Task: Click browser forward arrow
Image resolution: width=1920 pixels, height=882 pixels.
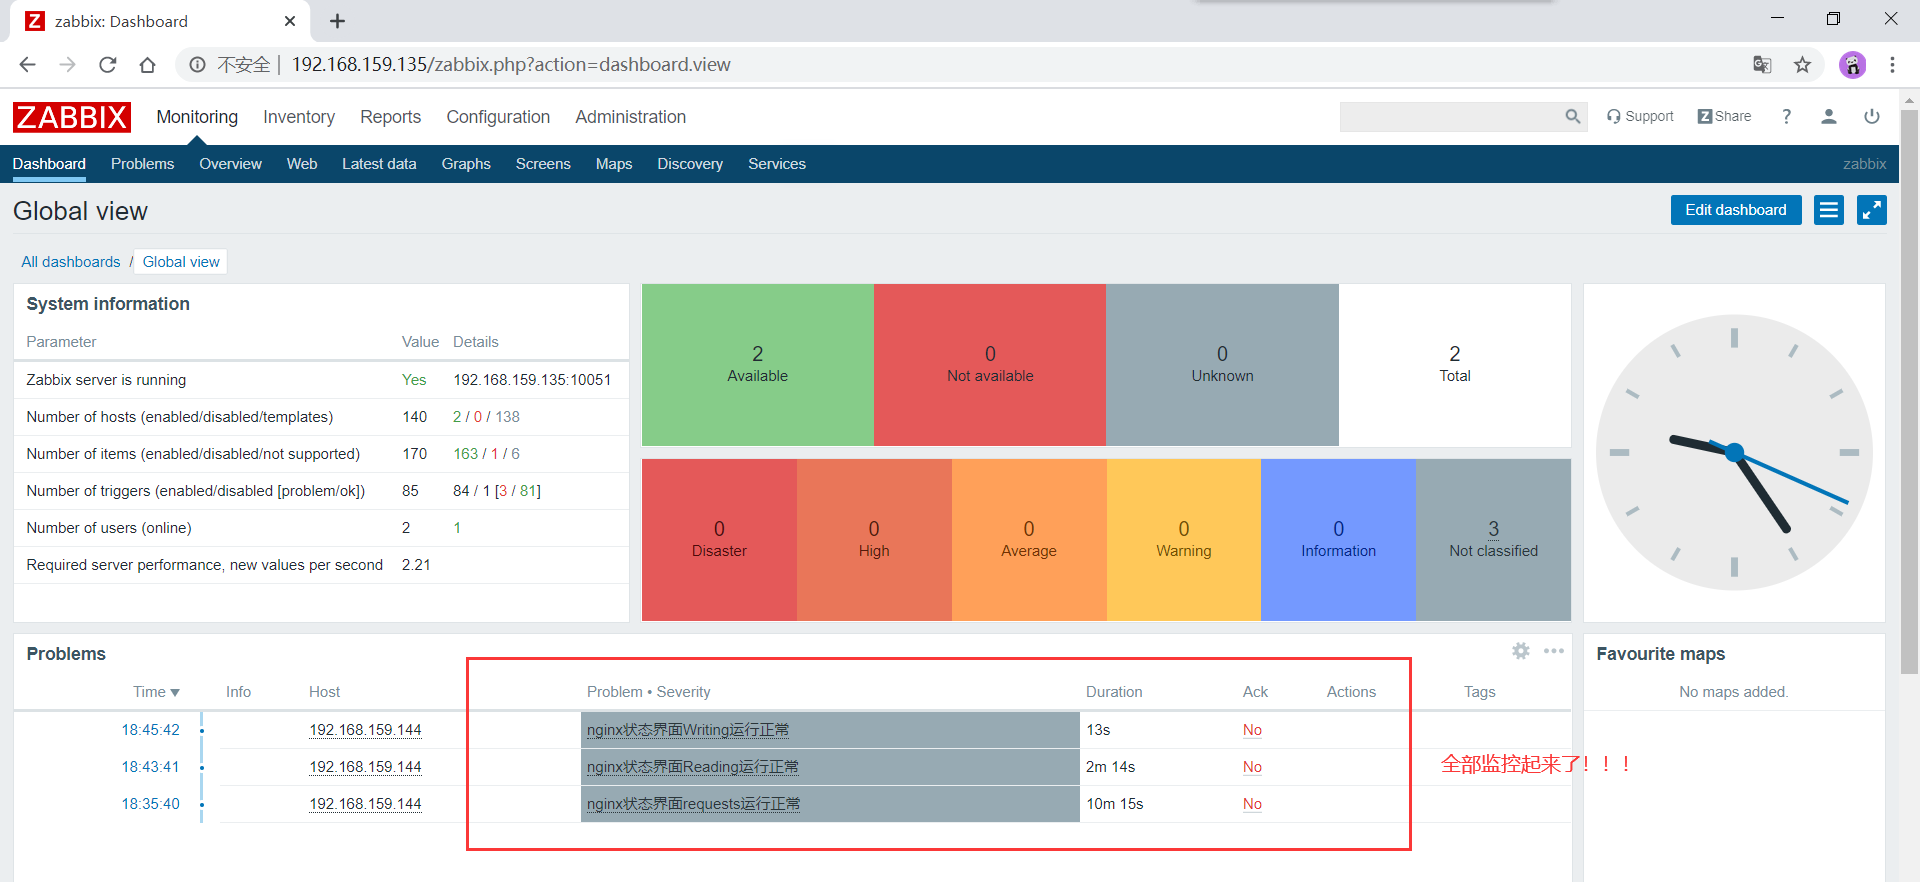Action: (x=67, y=65)
